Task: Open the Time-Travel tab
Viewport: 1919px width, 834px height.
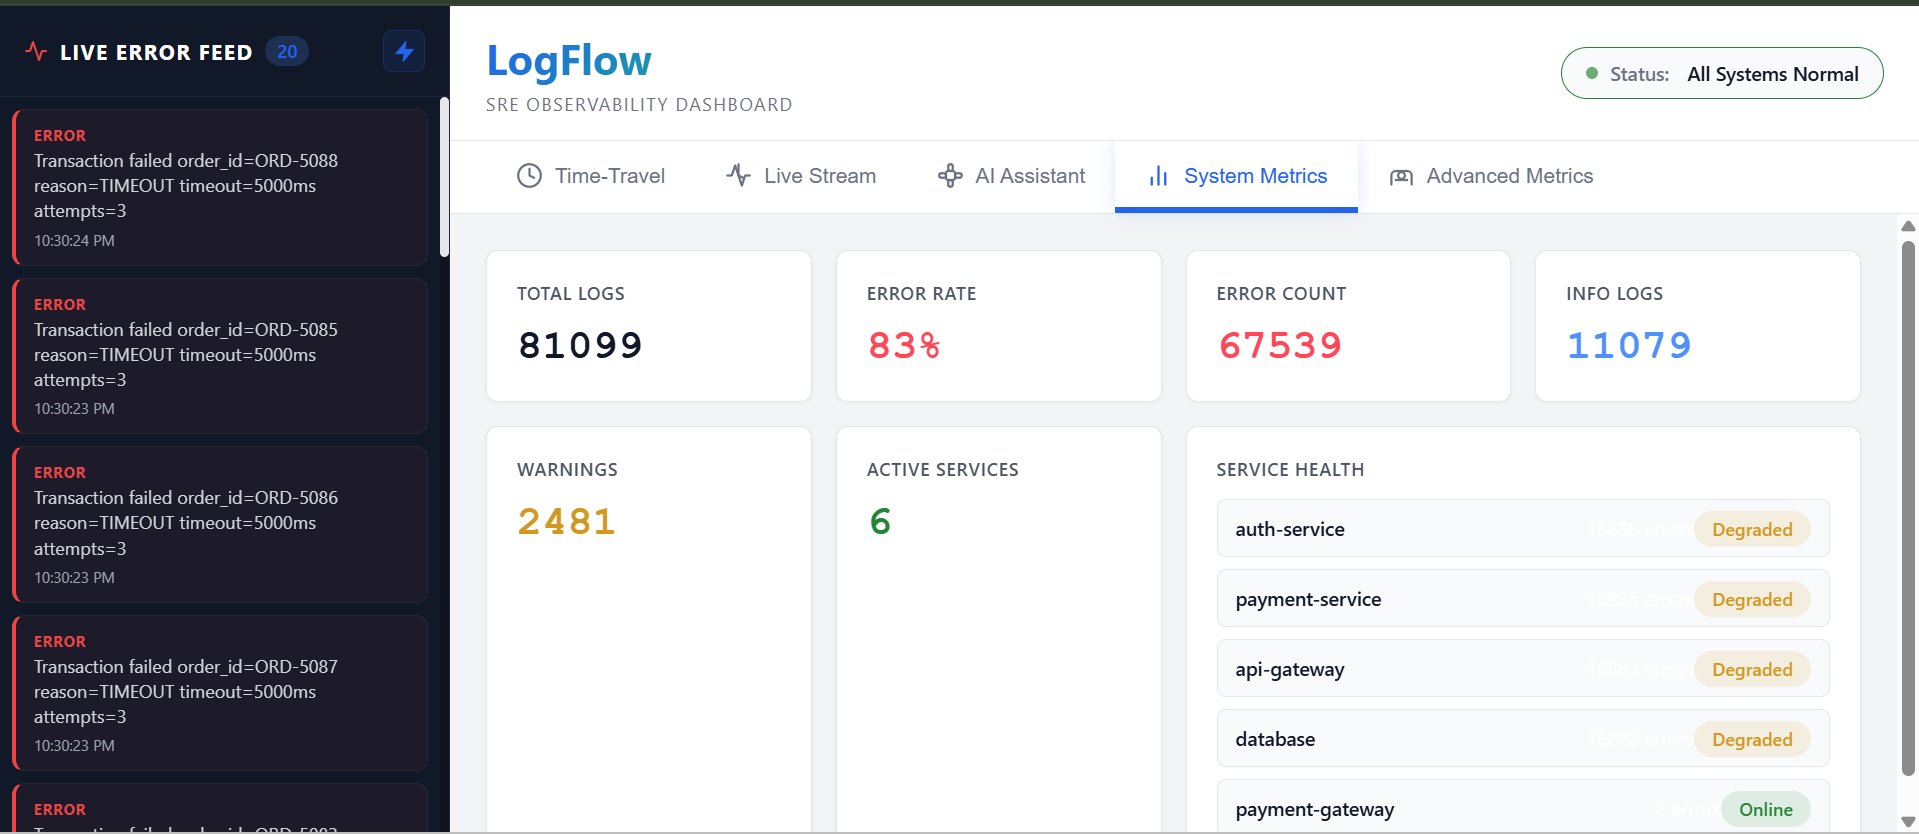Action: 591,176
